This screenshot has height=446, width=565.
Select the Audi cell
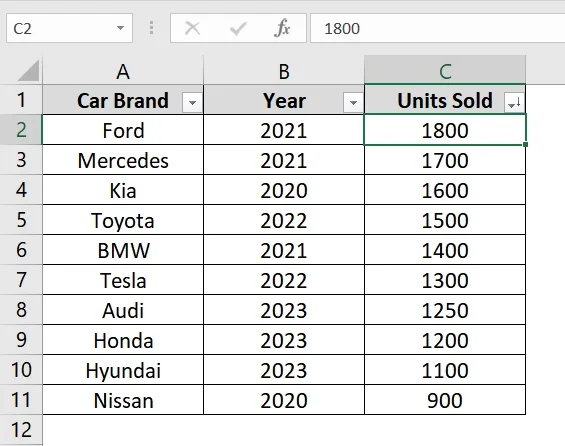pos(123,309)
